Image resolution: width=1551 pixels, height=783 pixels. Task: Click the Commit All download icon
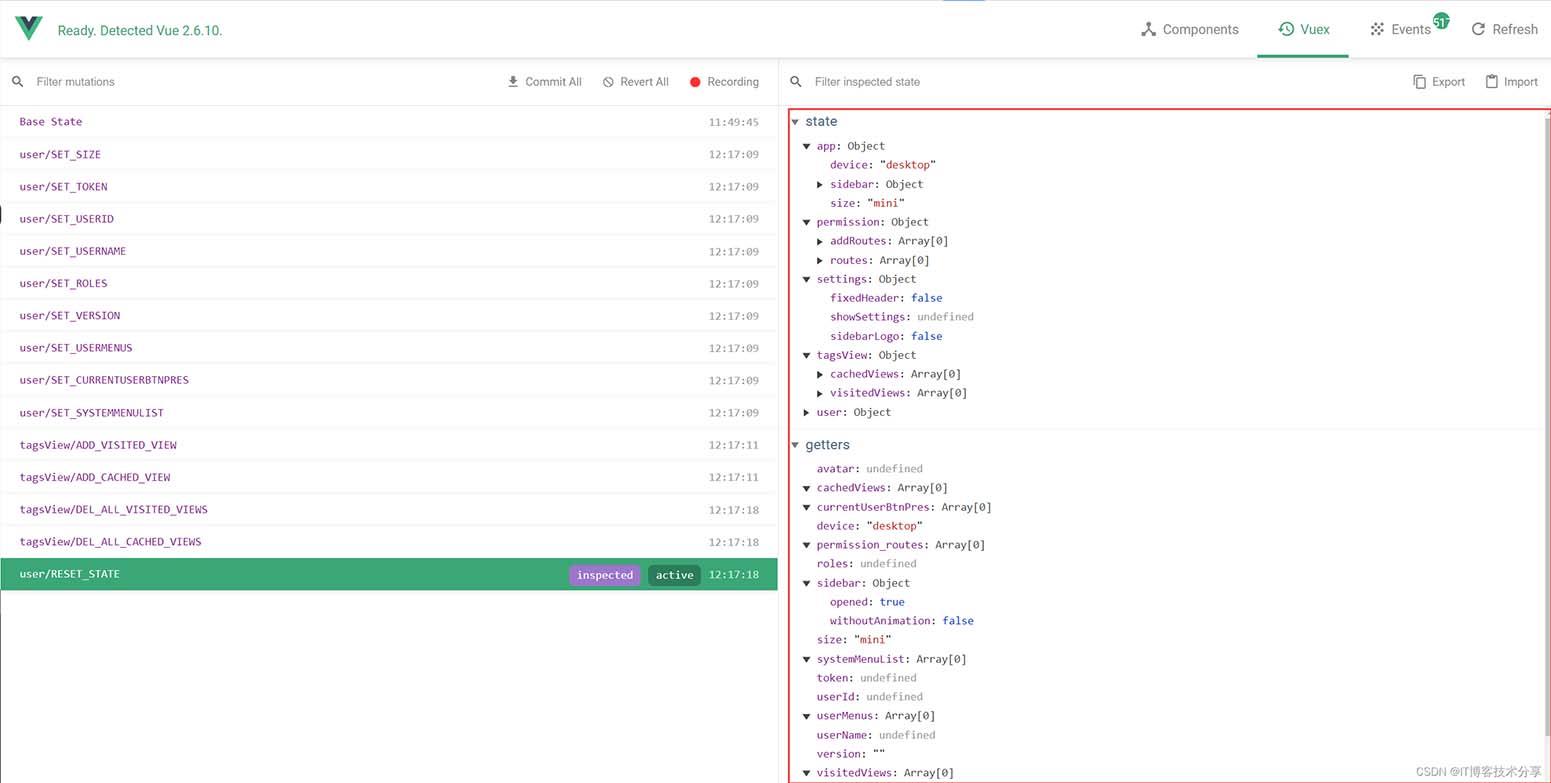coord(513,82)
